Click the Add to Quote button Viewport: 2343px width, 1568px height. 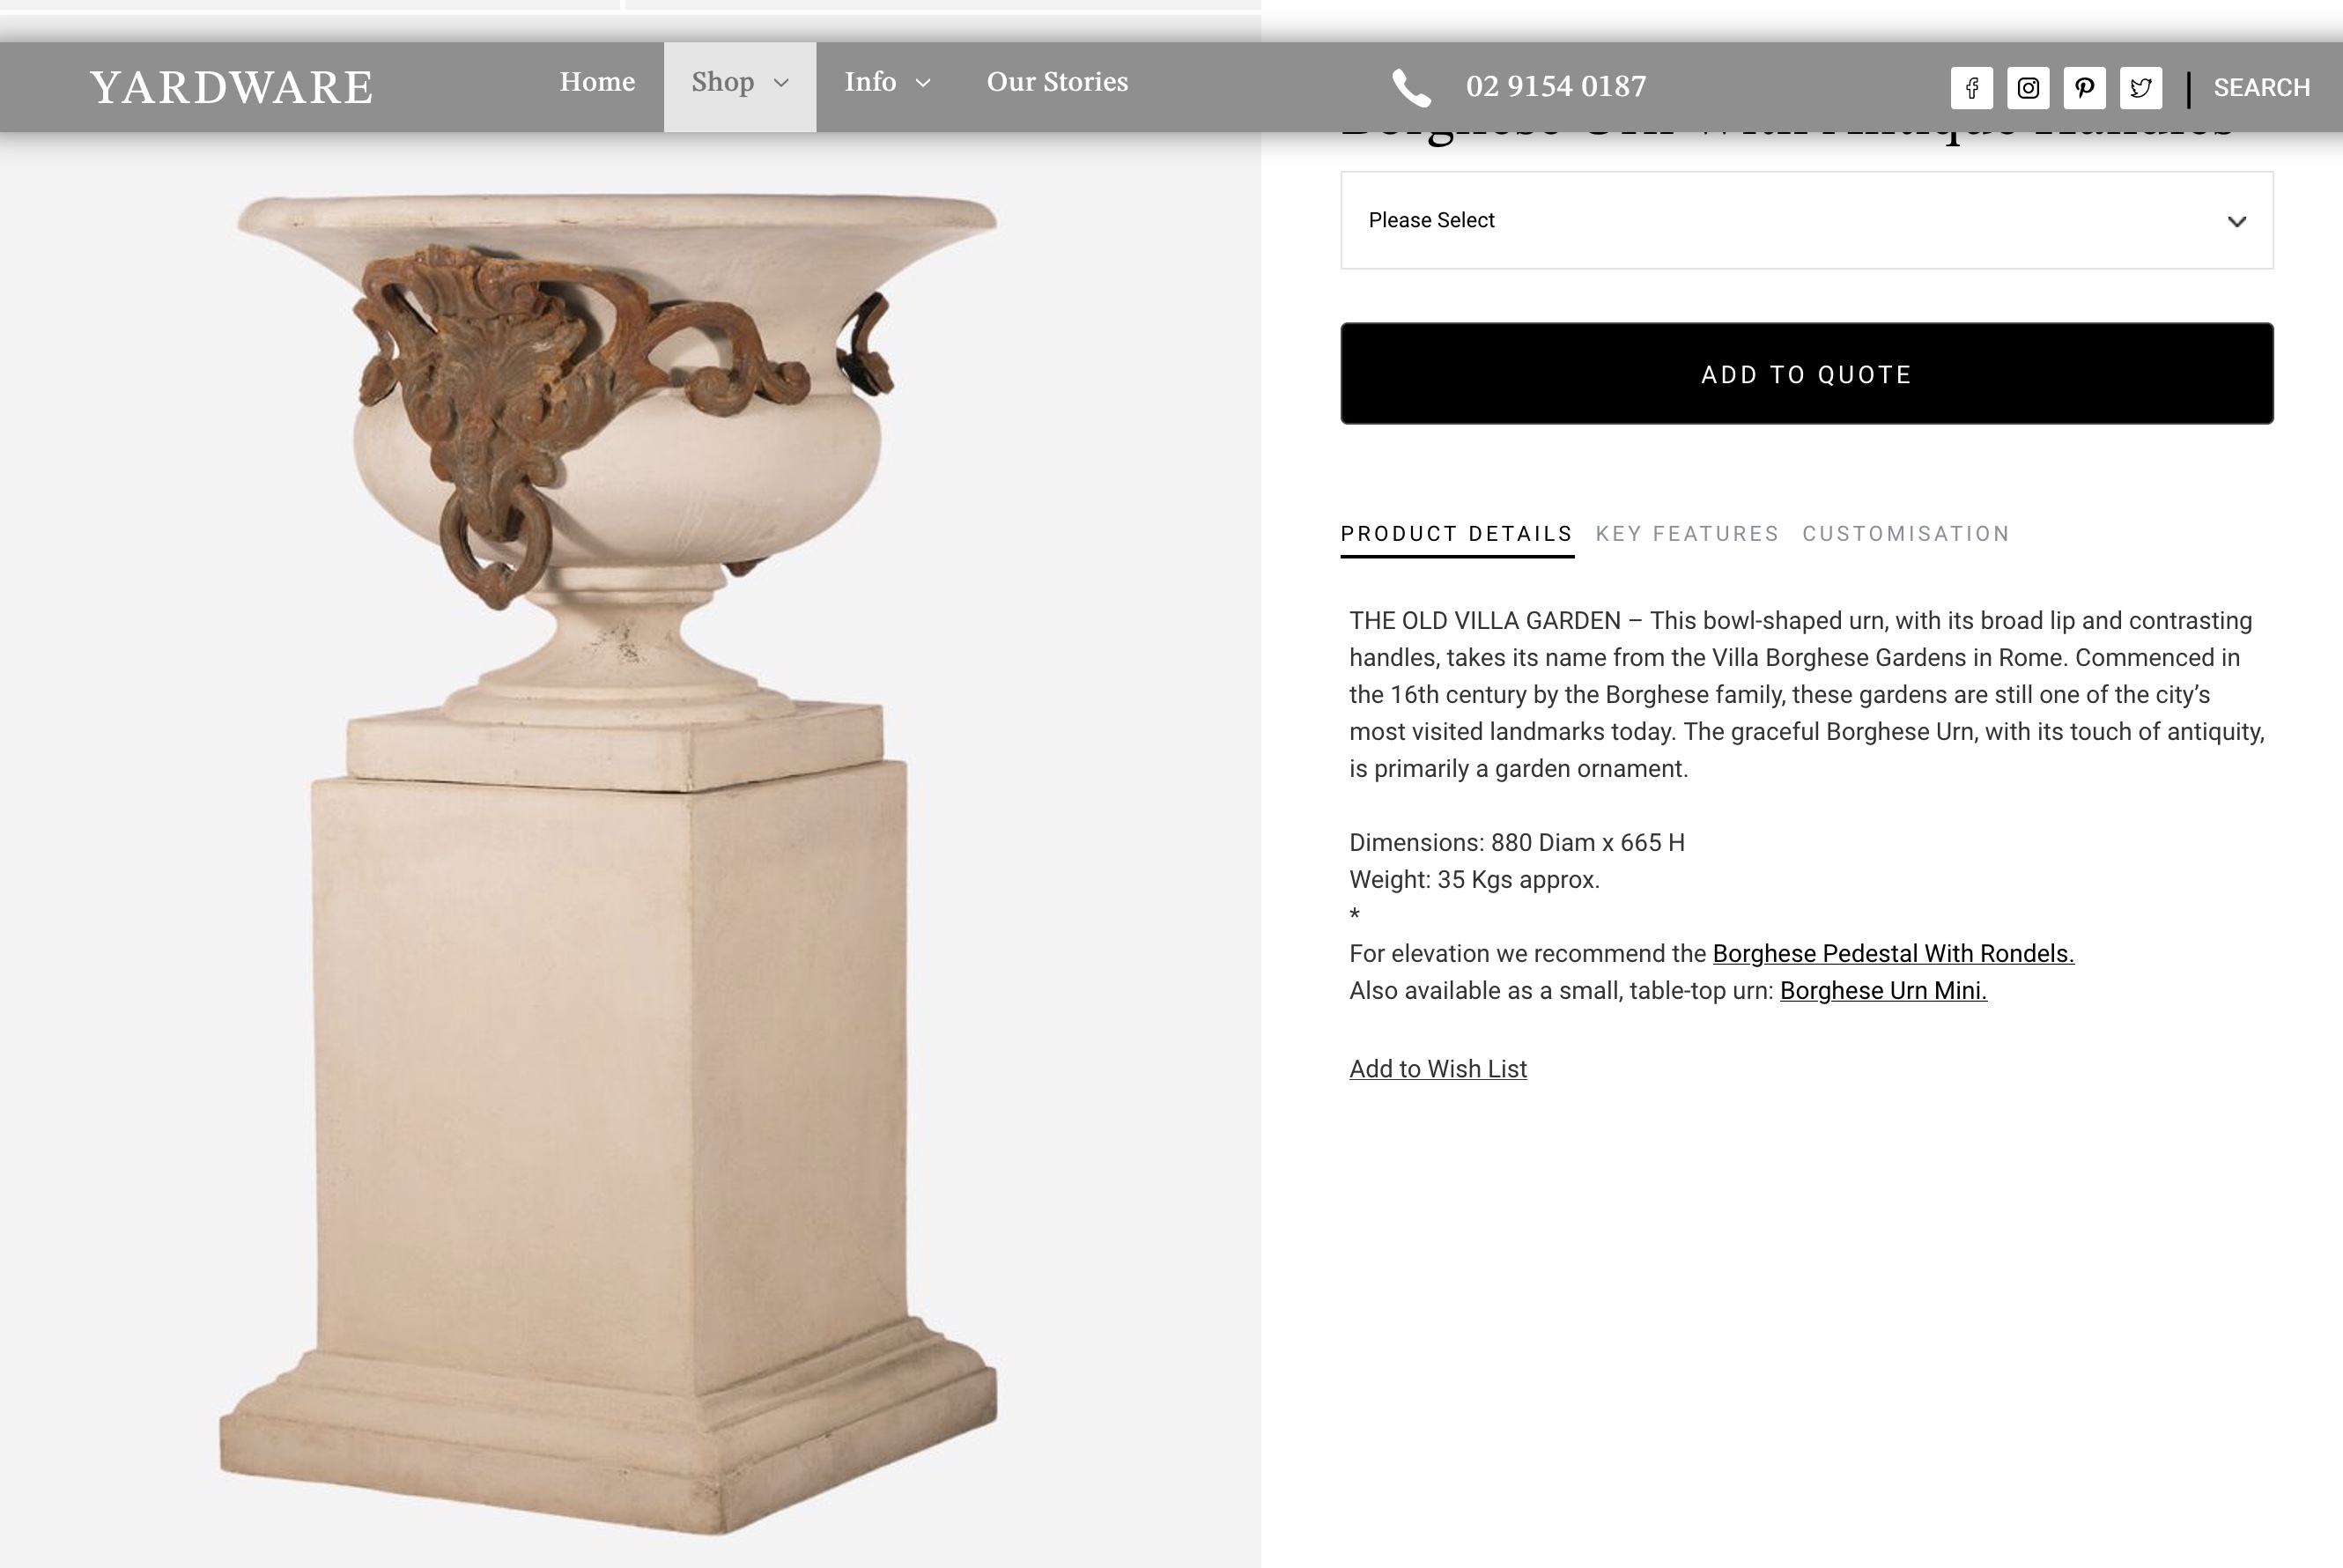tap(1806, 373)
